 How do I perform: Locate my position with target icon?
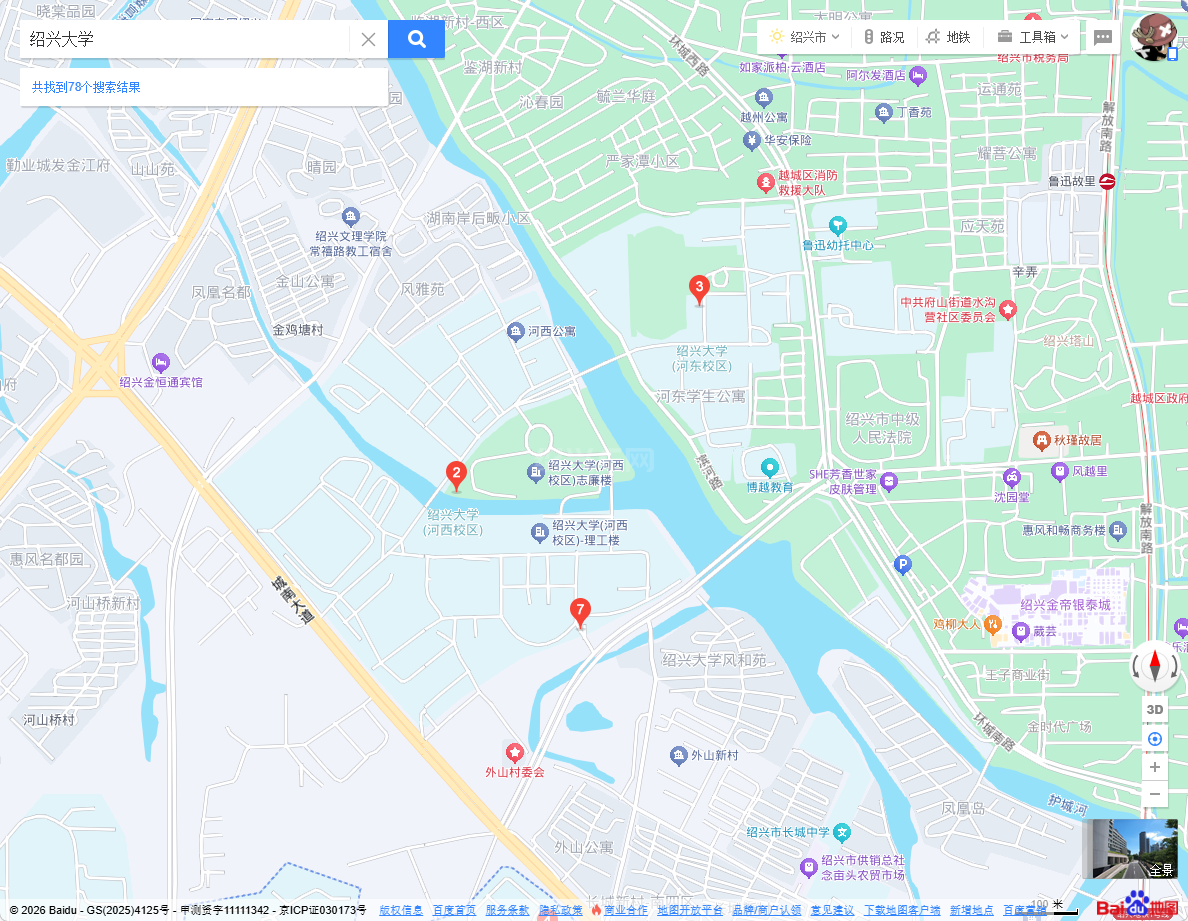pyautogui.click(x=1155, y=739)
